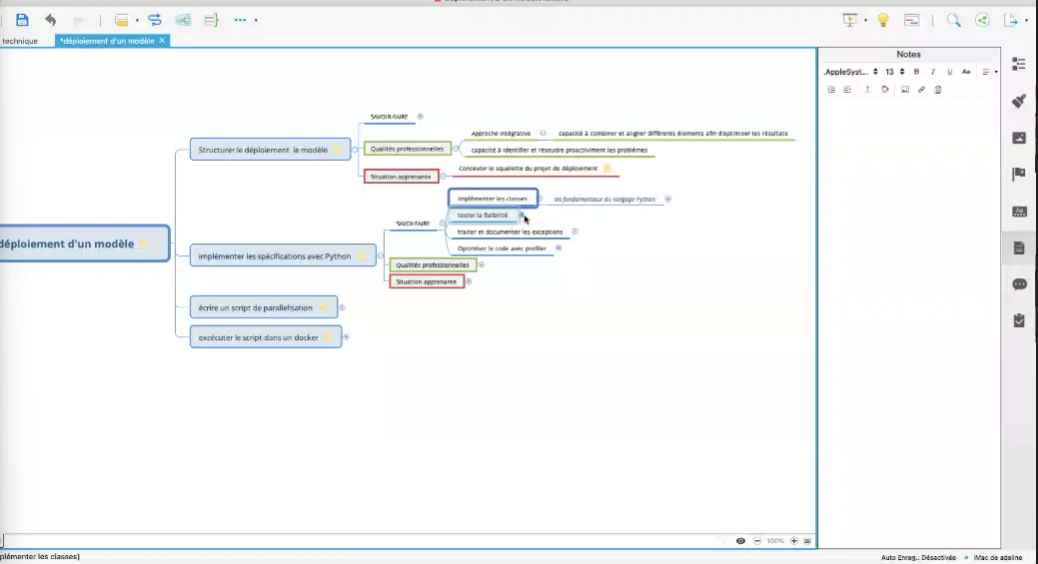This screenshot has width=1038, height=564.
Task: Click the zoom in plus button
Action: tap(794, 540)
